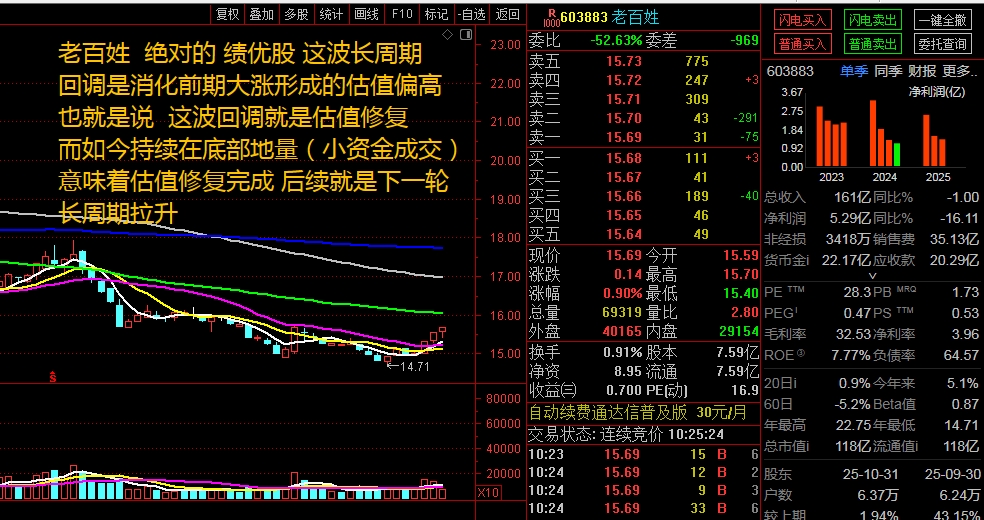Click the 年最高 value 22.75
984x520 pixels.
click(853, 425)
